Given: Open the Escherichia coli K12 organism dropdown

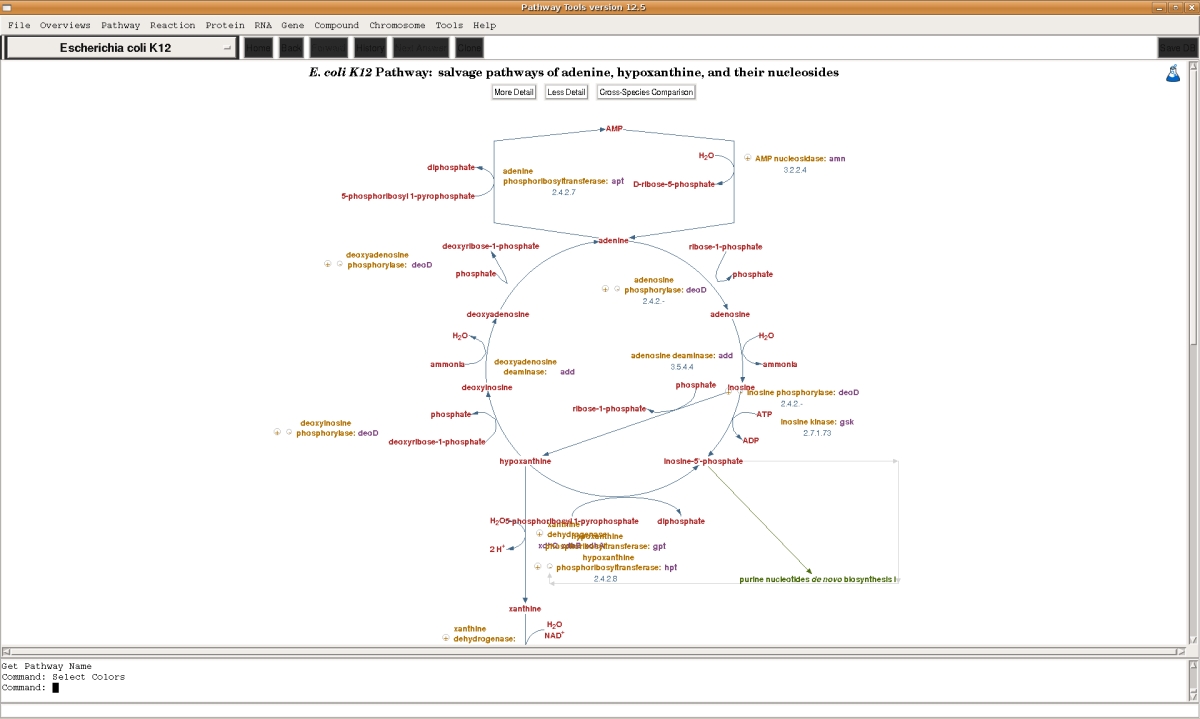Looking at the screenshot, I should 122,48.
